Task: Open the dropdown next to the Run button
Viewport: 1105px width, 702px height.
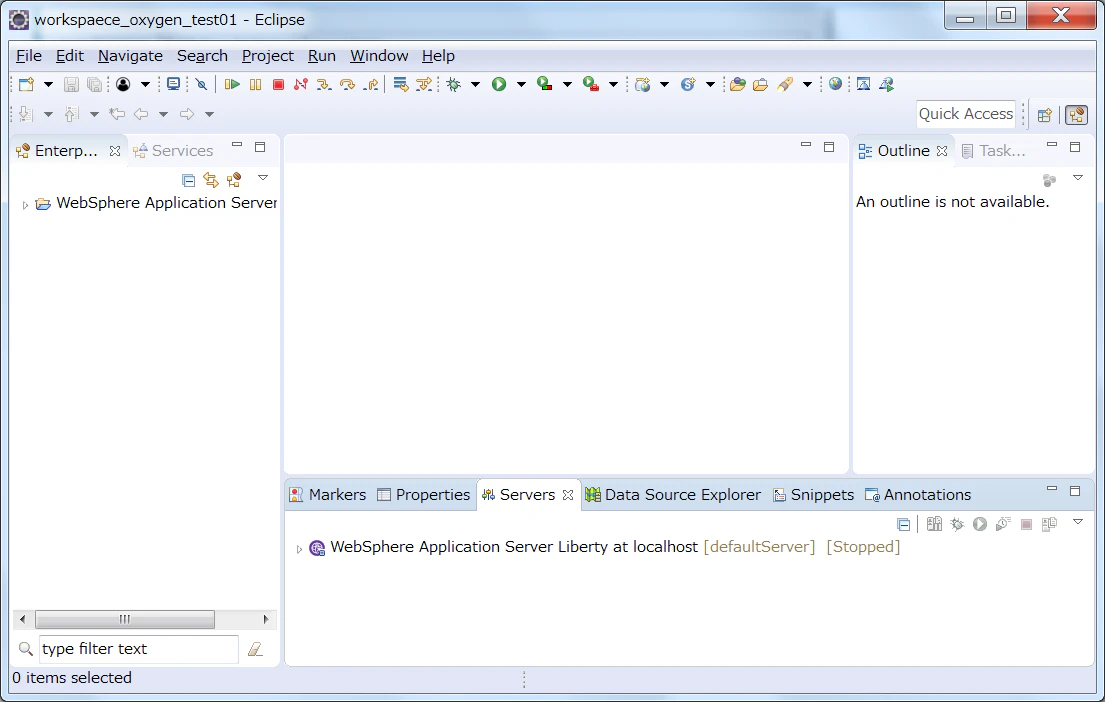Action: click(521, 85)
